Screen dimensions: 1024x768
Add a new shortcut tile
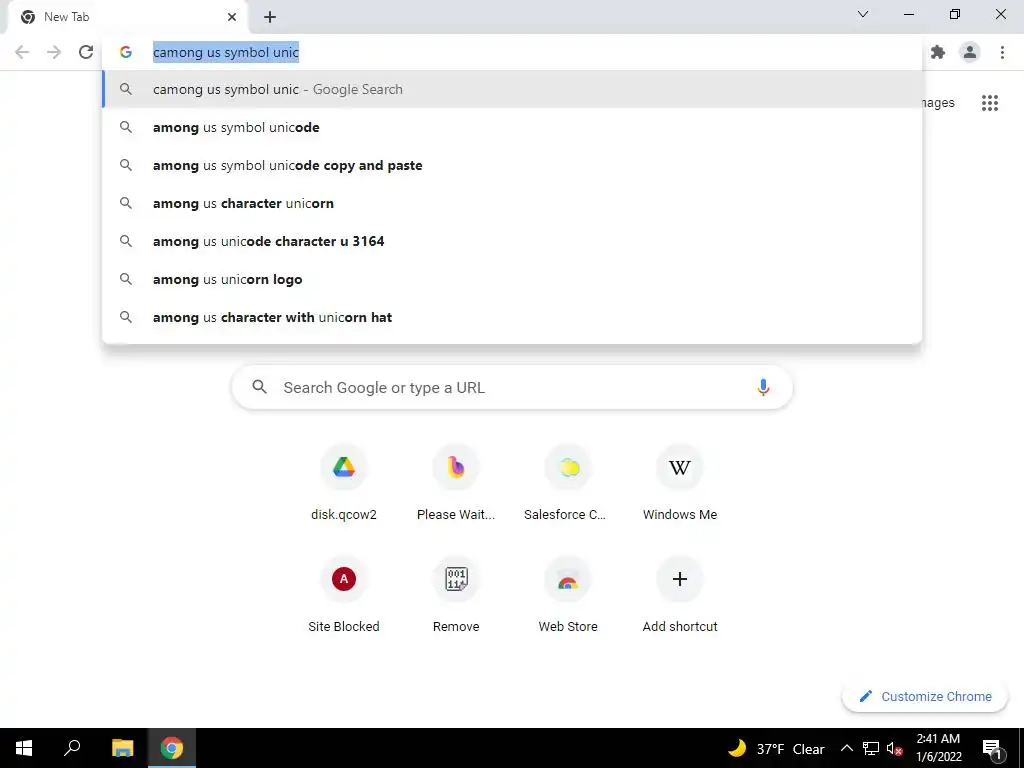point(680,595)
